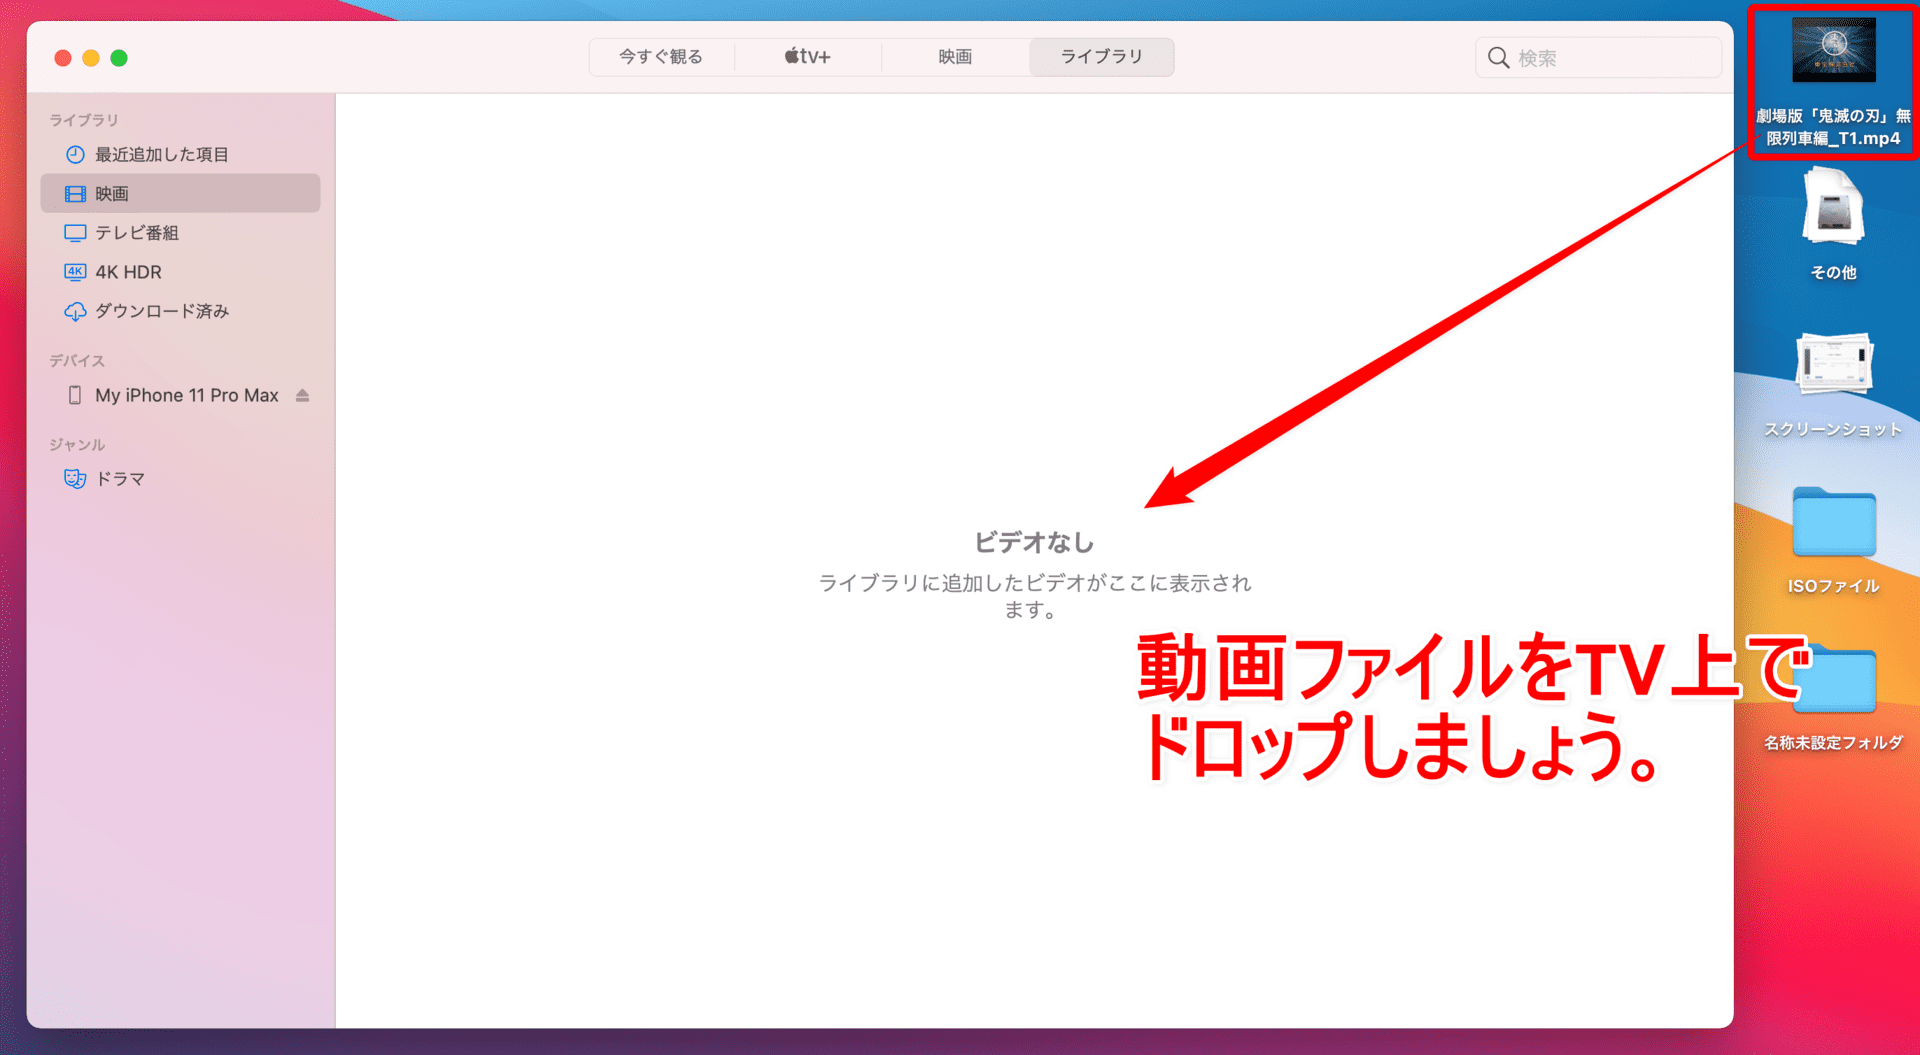Click the phone icon beside My iPhone 11 Pro Max
Screen dimensions: 1920x1055
pyautogui.click(x=75, y=395)
